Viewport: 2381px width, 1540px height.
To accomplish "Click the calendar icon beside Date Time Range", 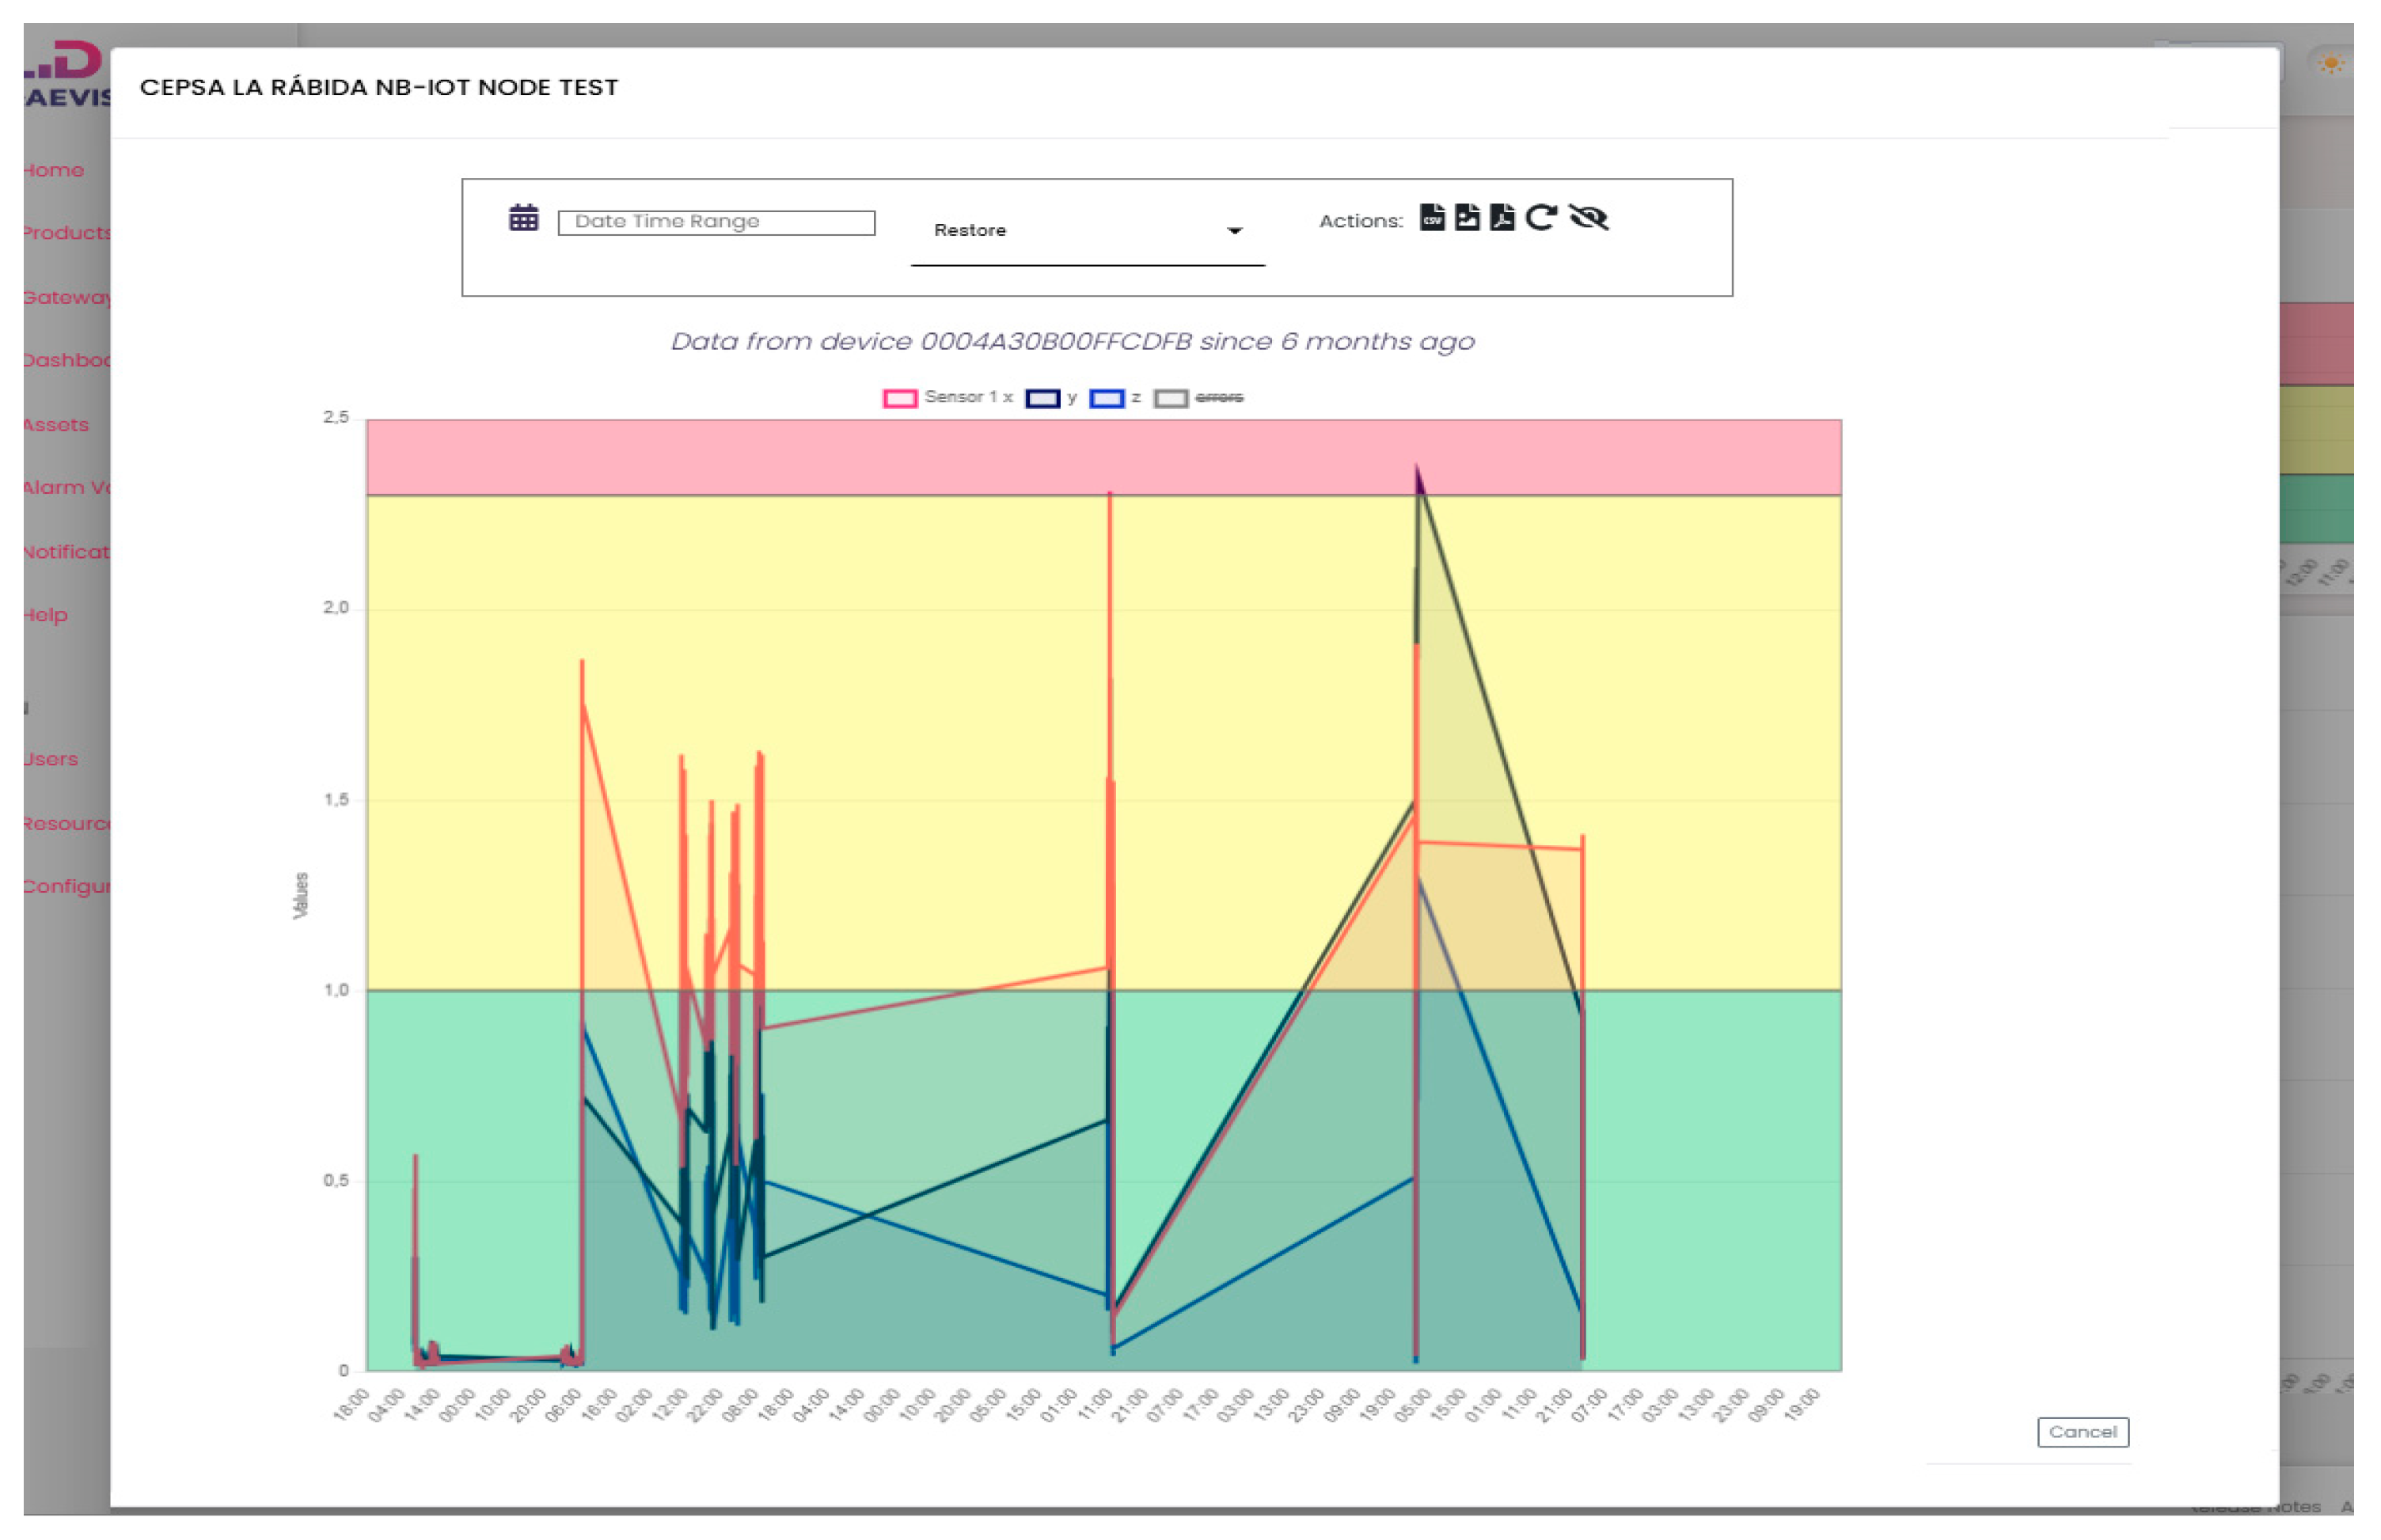I will 523,218.
